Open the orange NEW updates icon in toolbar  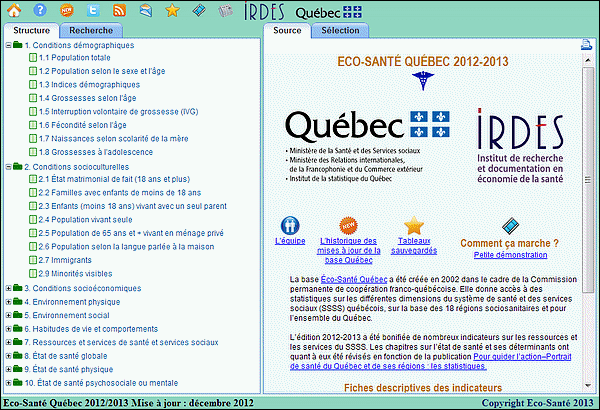(x=67, y=10)
